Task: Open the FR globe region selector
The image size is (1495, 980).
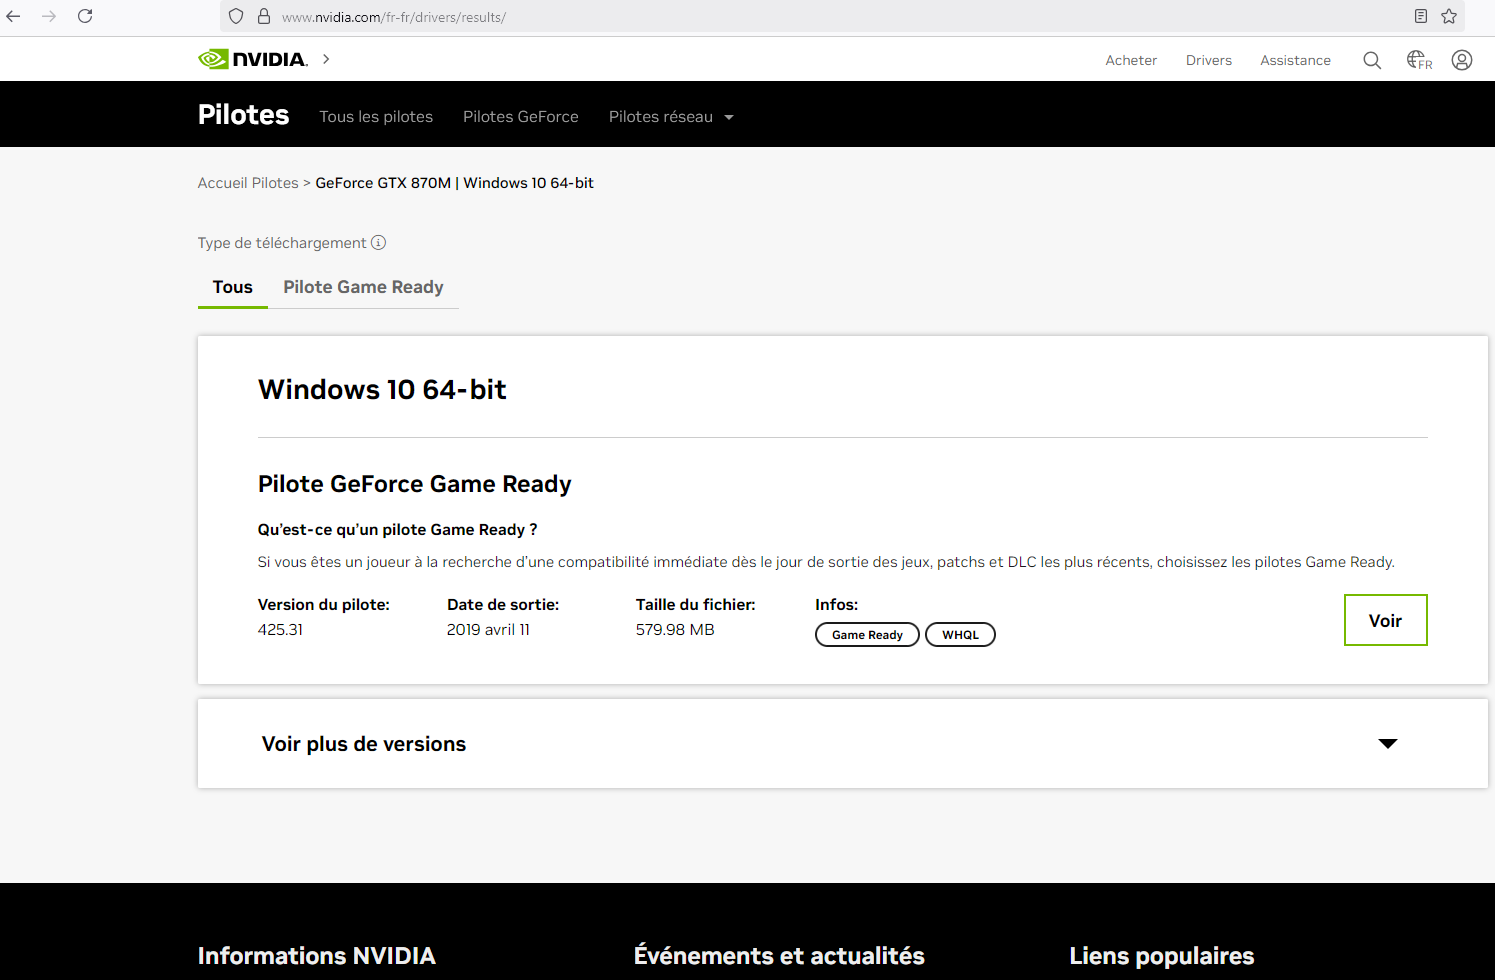Action: click(1419, 60)
